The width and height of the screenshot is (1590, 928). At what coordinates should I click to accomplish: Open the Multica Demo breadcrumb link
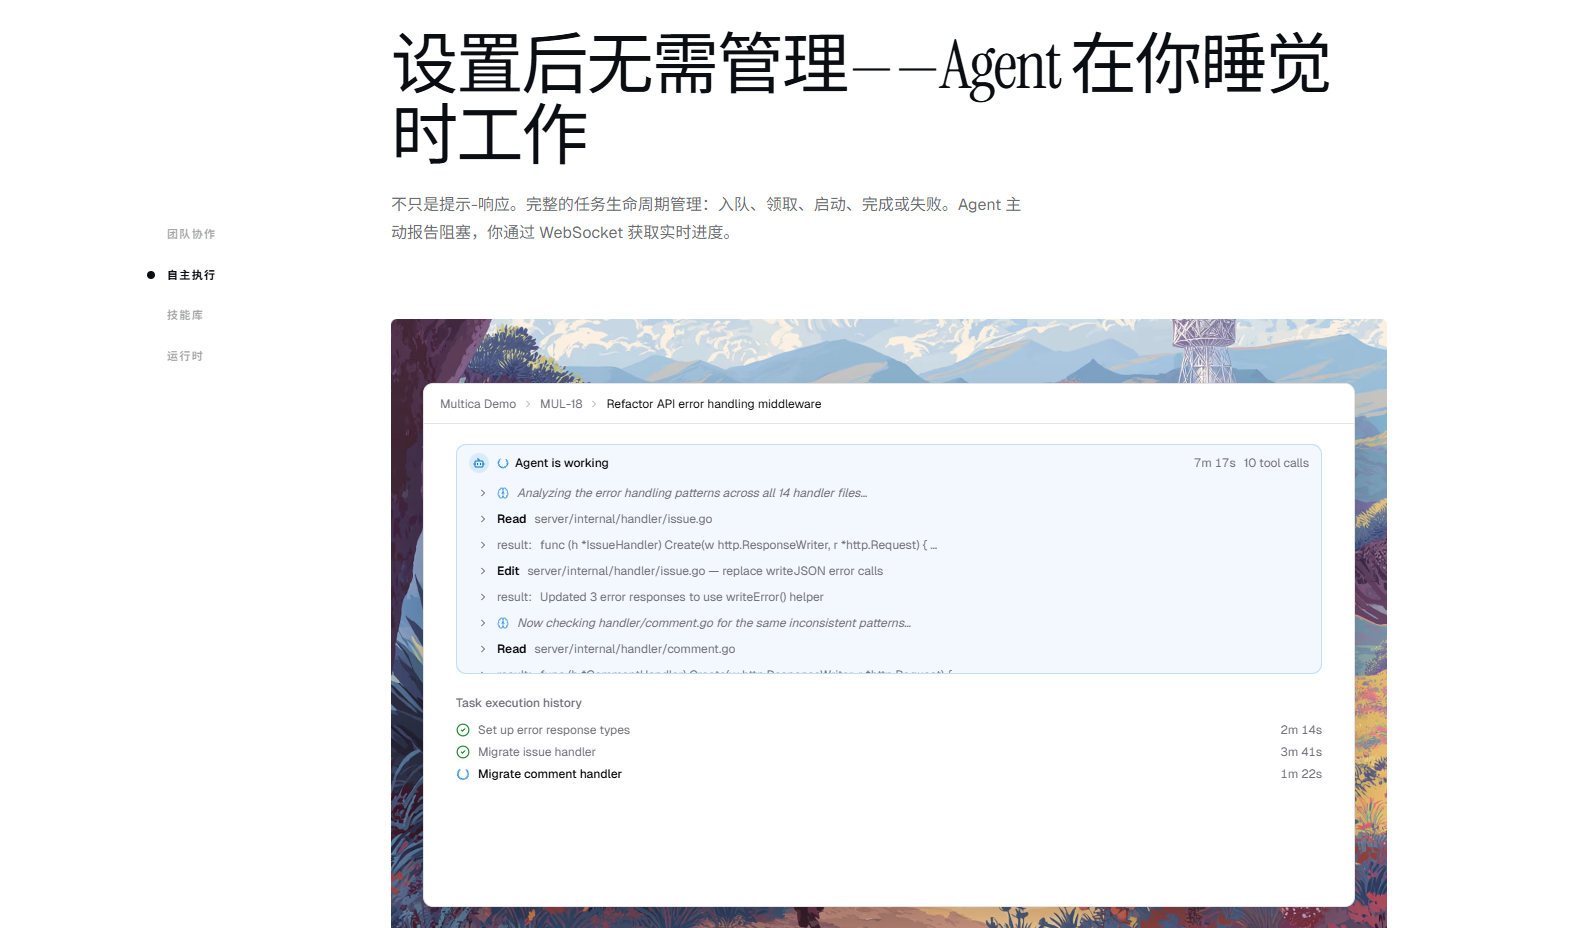click(478, 404)
